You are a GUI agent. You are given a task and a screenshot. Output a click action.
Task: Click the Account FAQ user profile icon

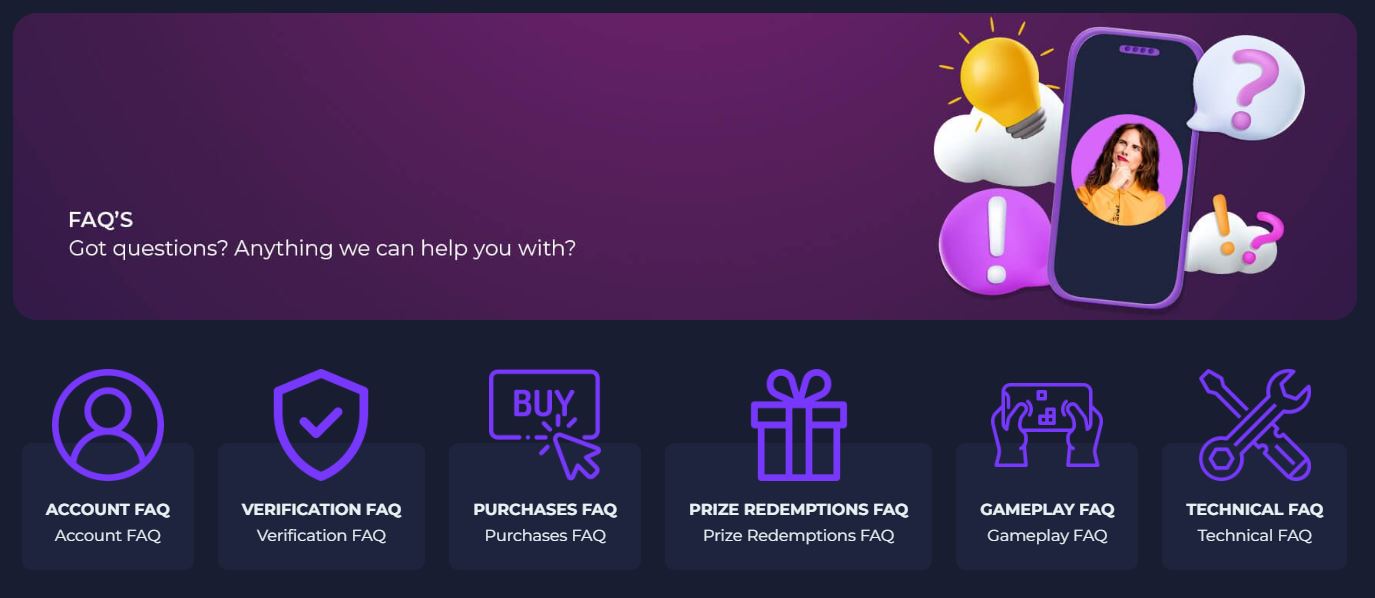[x=108, y=425]
